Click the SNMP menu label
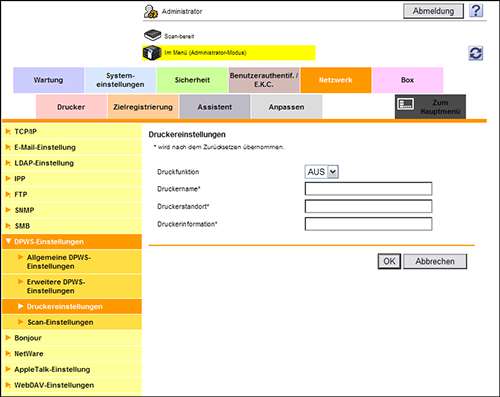The image size is (500, 397). [24, 210]
